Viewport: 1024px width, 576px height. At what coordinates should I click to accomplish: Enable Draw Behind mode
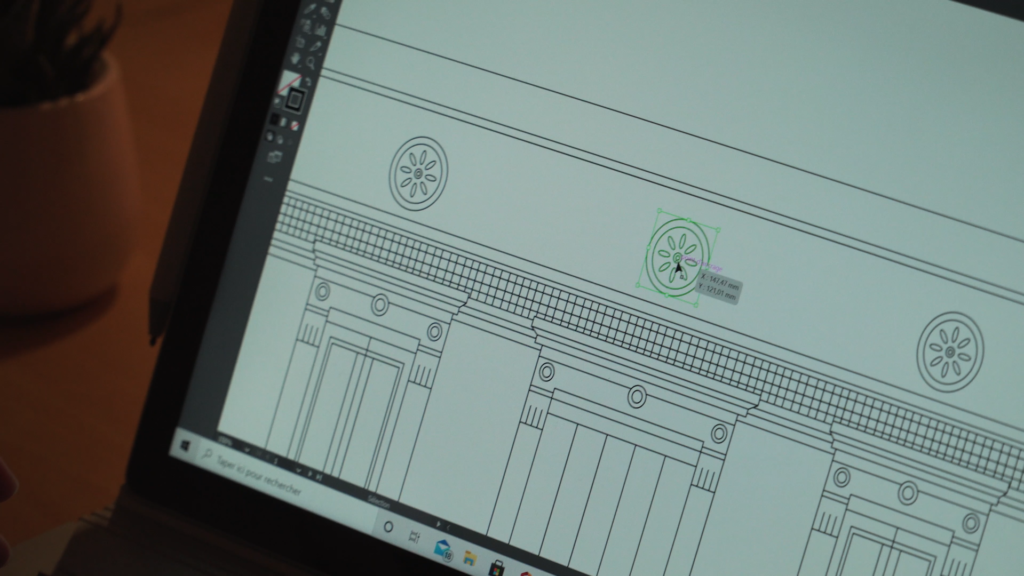click(280, 139)
